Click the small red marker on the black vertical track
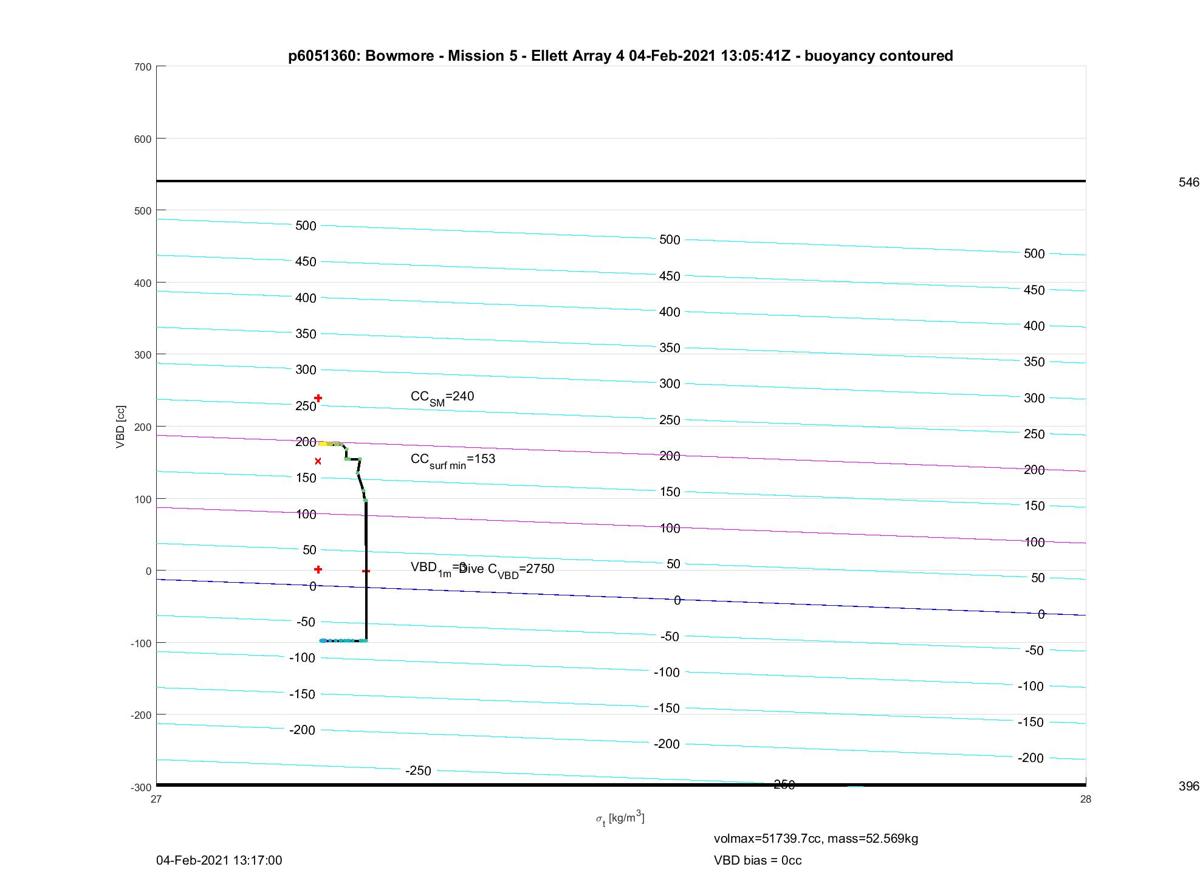 pos(366,571)
